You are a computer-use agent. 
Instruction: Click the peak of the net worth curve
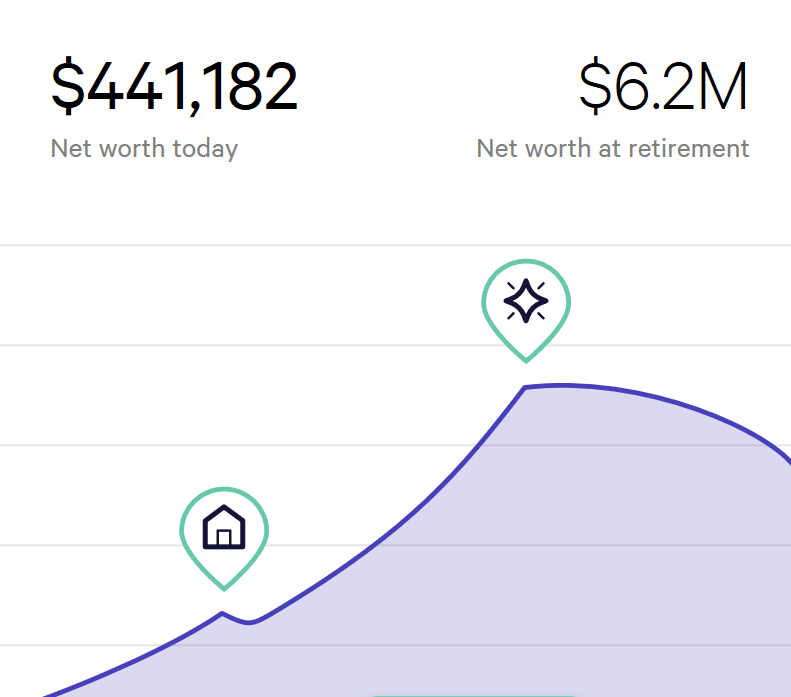click(560, 385)
